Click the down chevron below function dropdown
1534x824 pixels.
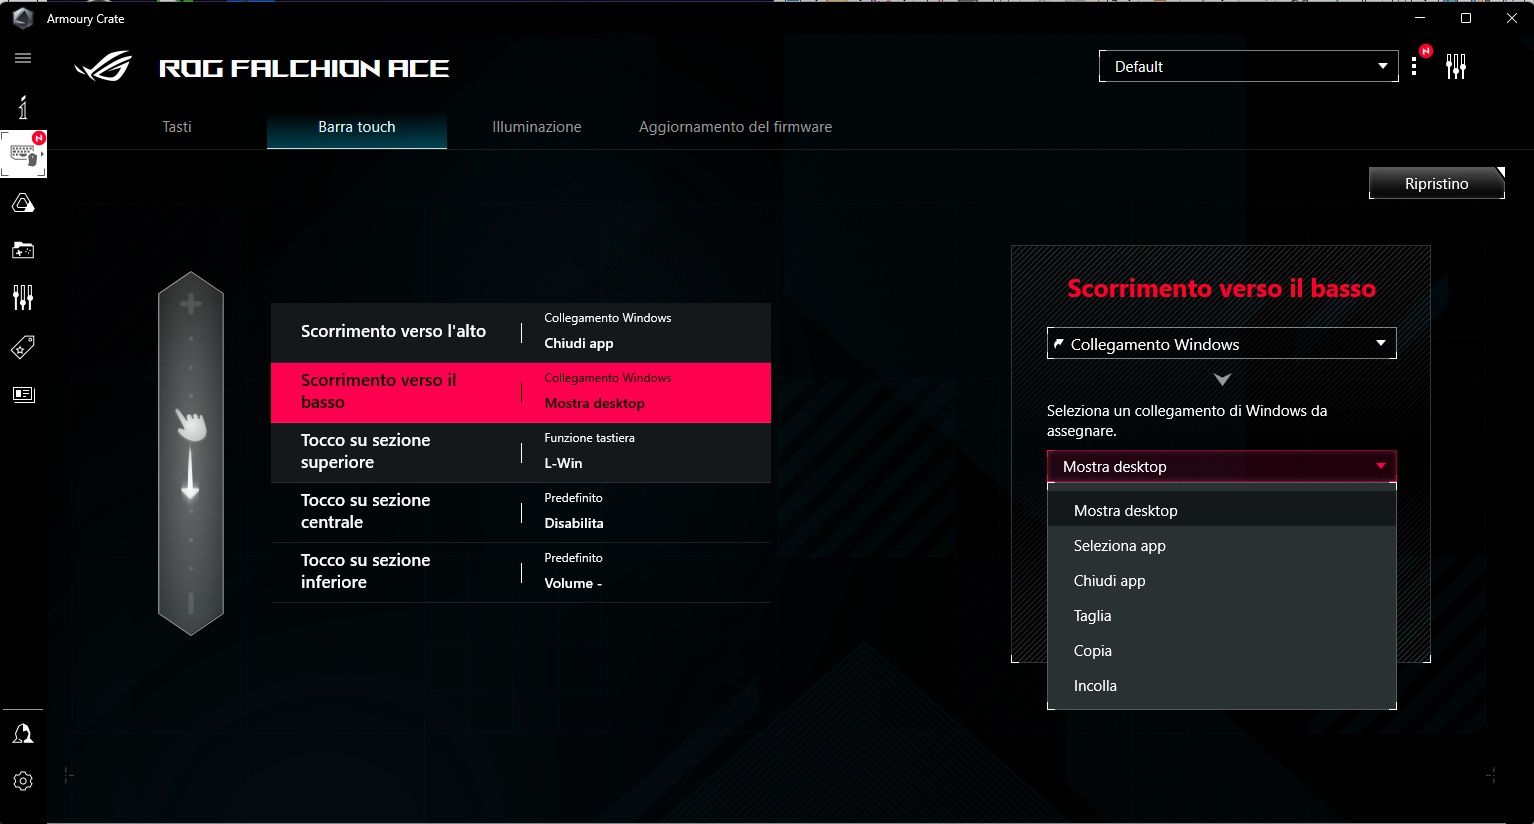(x=1221, y=380)
